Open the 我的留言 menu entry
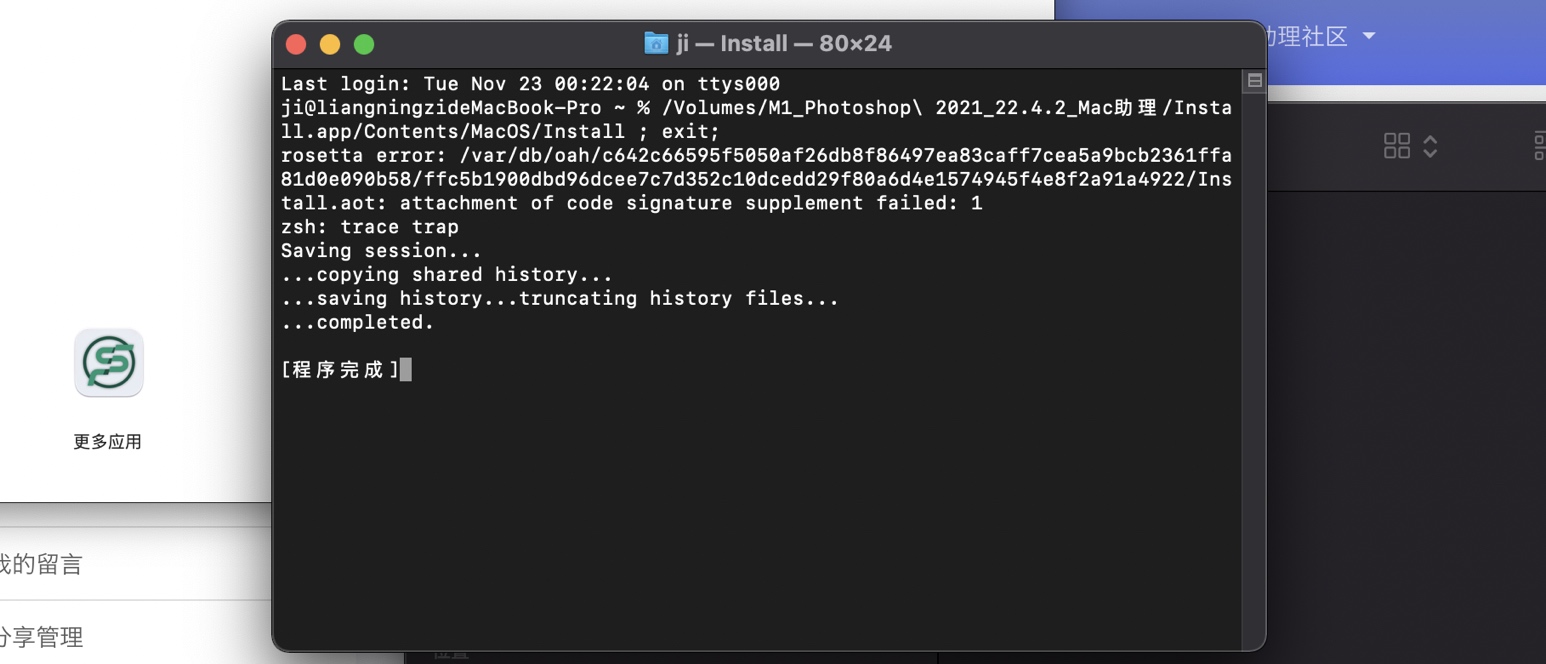This screenshot has width=1546, height=664. coord(42,564)
